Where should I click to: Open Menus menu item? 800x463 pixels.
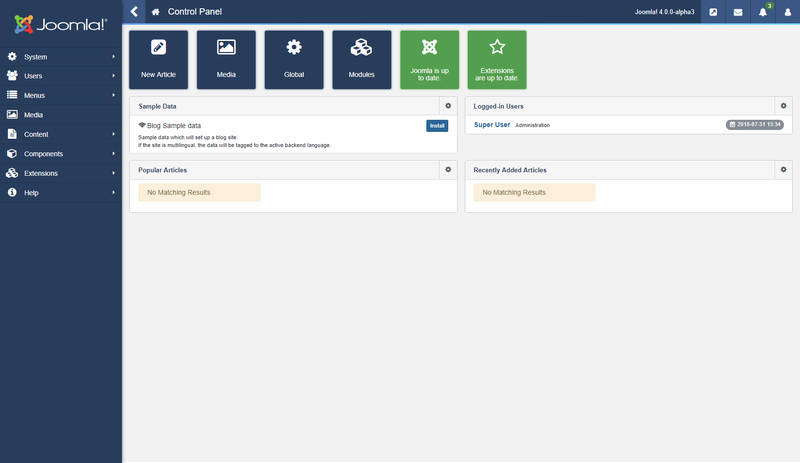[61, 95]
